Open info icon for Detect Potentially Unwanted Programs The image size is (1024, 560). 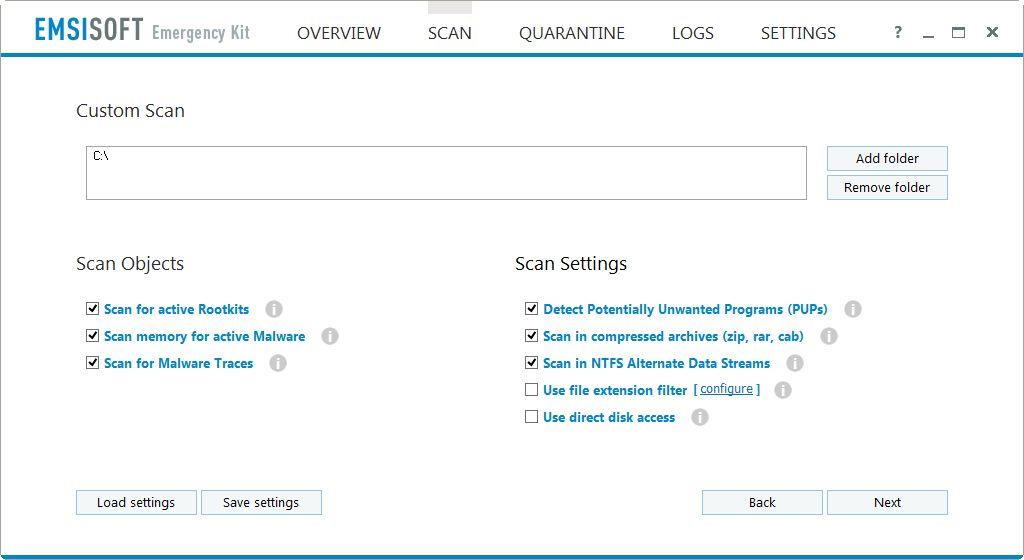853,309
